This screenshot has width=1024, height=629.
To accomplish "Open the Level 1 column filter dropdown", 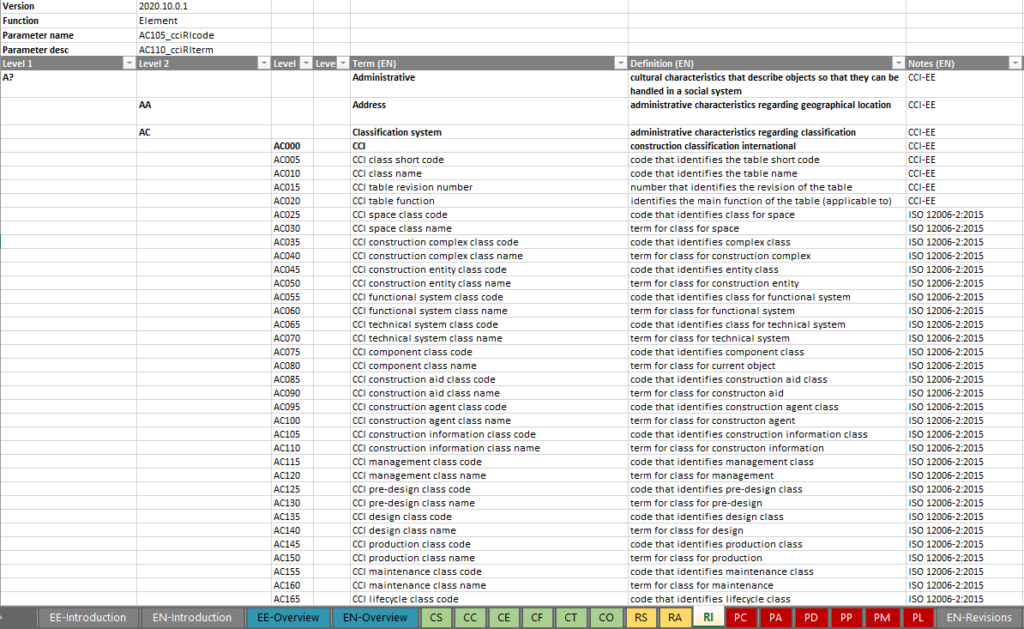I will (129, 63).
